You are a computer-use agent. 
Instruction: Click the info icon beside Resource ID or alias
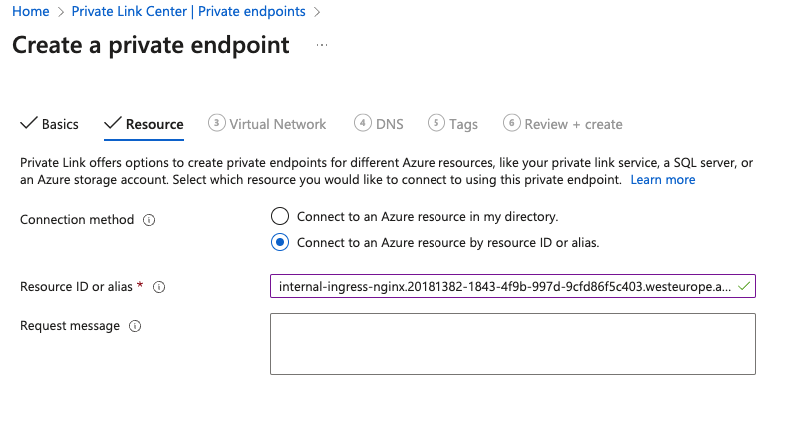pos(159,287)
